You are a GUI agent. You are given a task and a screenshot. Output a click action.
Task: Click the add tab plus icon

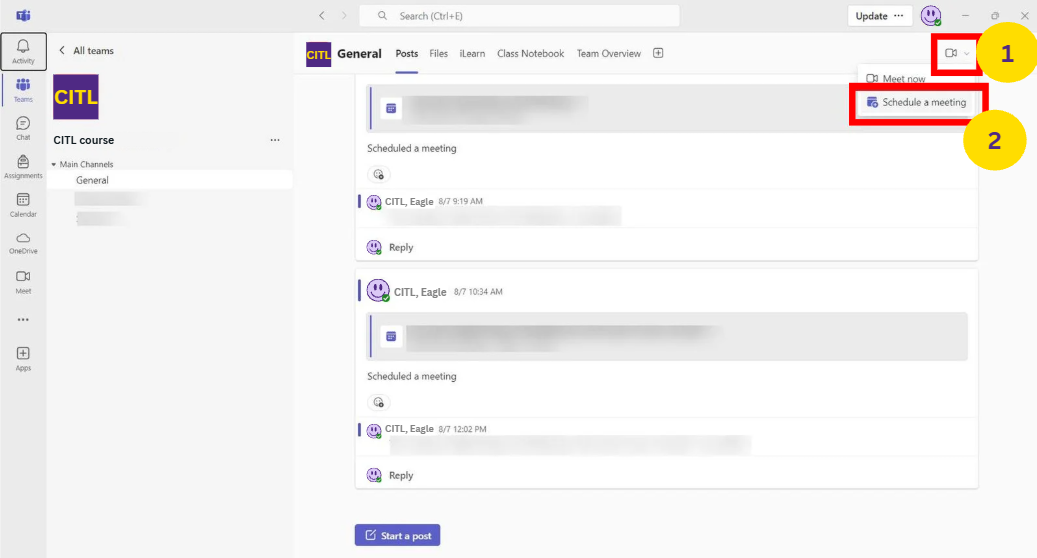658,53
